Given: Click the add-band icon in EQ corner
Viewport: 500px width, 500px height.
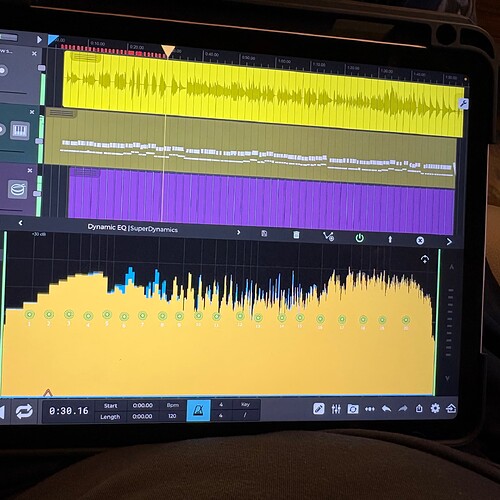Looking at the screenshot, I should point(425,259).
